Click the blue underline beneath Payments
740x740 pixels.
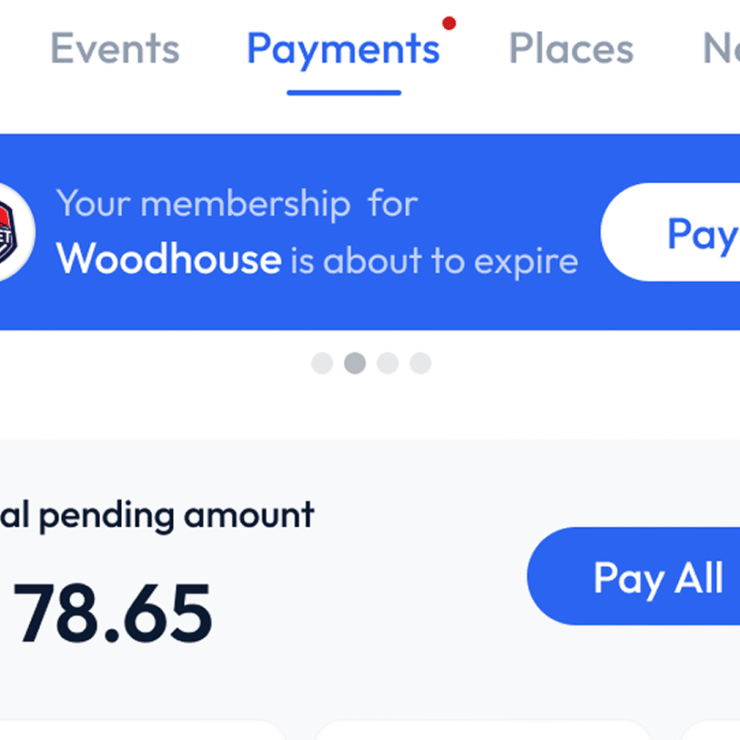pos(344,92)
